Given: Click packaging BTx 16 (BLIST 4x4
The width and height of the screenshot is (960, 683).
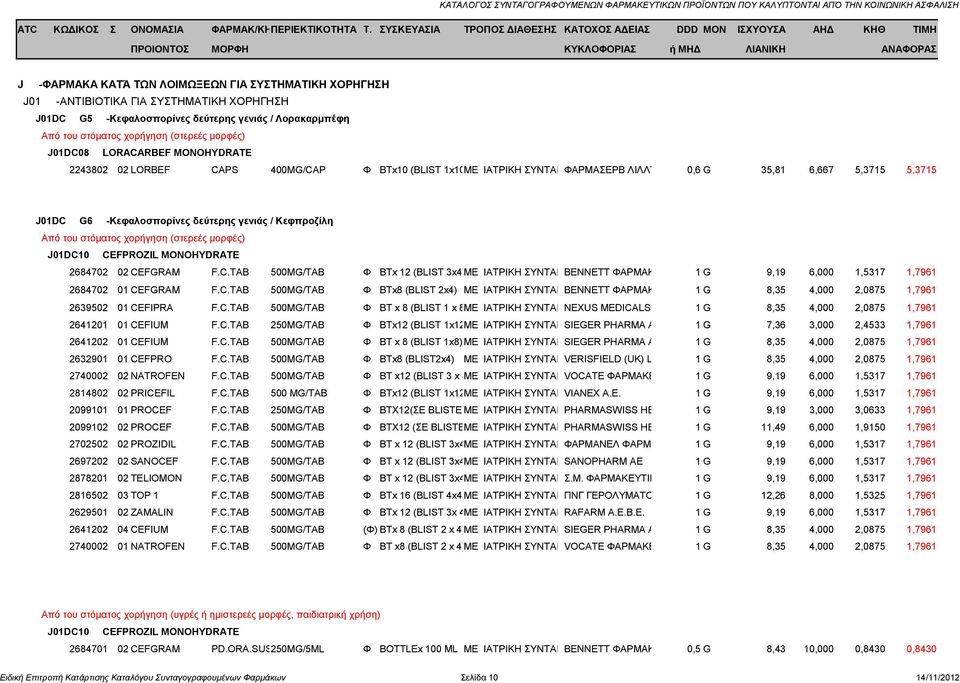Looking at the screenshot, I should [421, 496].
